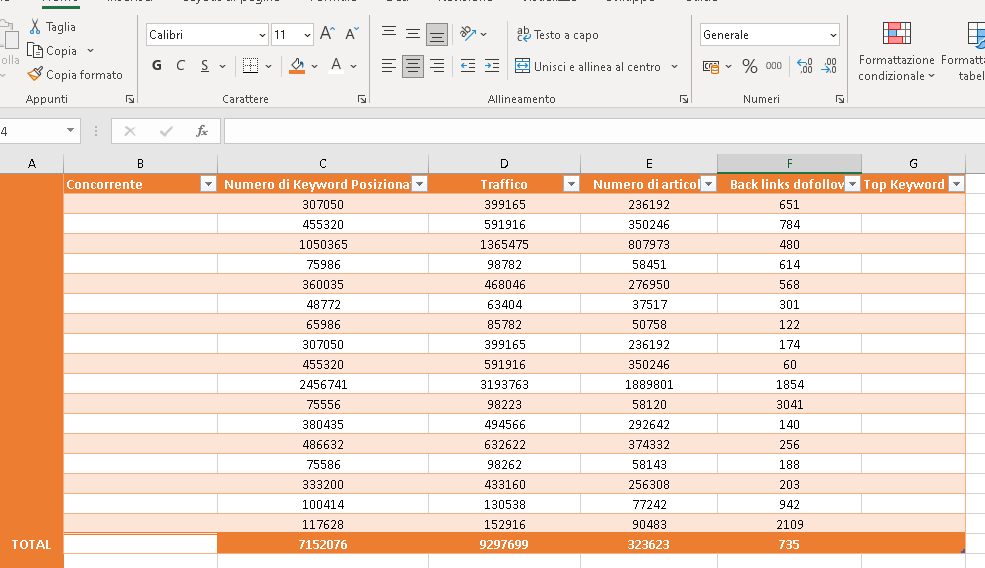985x568 pixels.
Task: Open fill color dropdown arrow
Action: coord(315,66)
